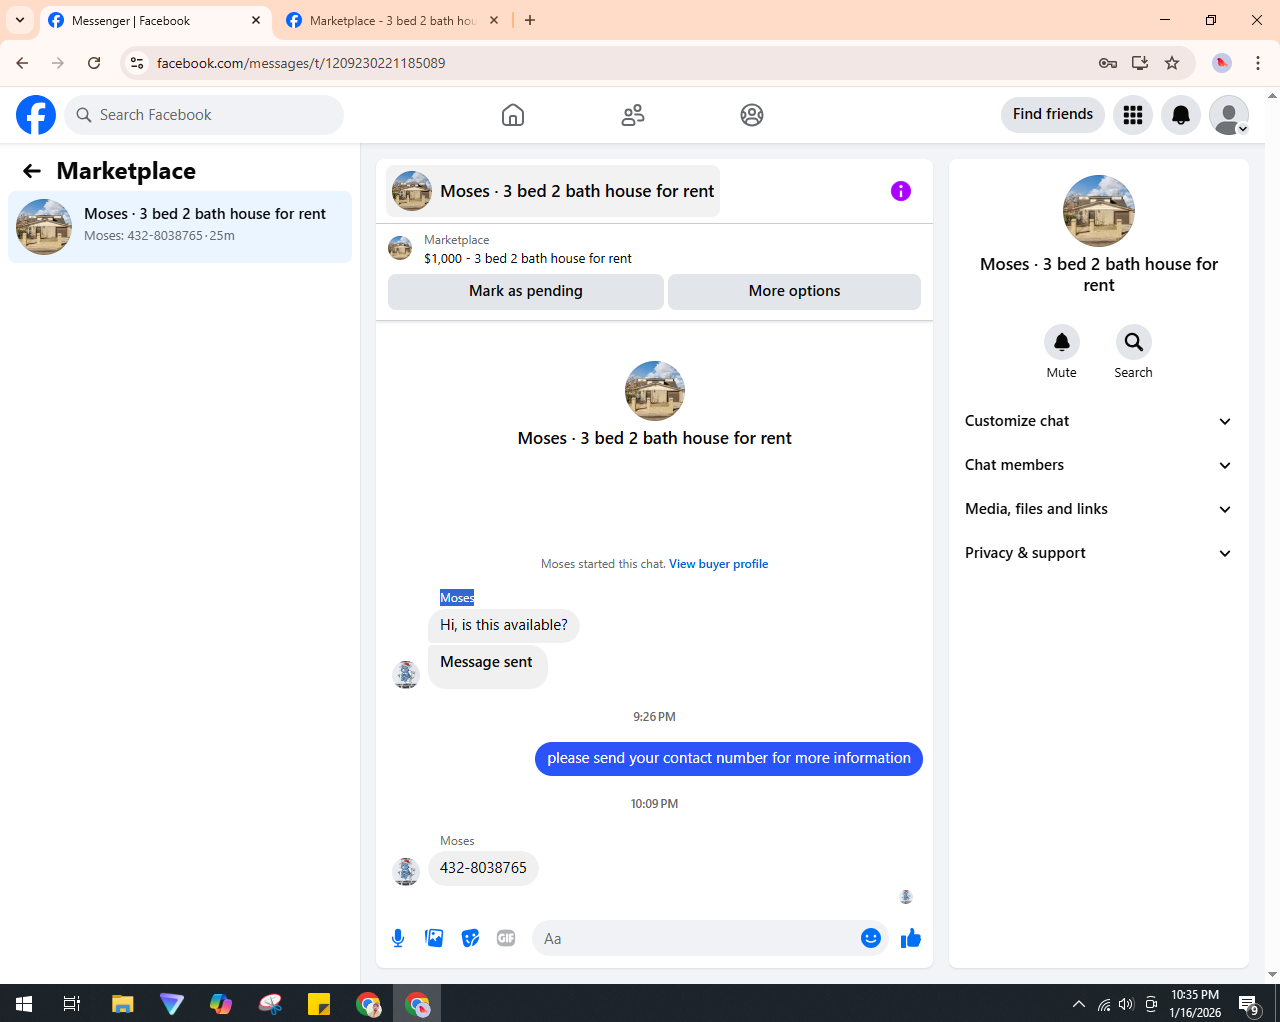
Task: Open Windows notification center
Action: pos(1248,1004)
